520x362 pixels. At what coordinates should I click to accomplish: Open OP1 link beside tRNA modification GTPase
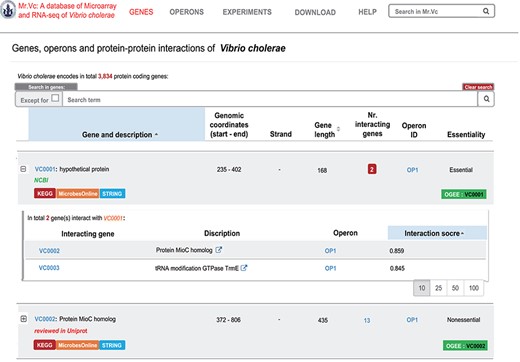pos(330,268)
